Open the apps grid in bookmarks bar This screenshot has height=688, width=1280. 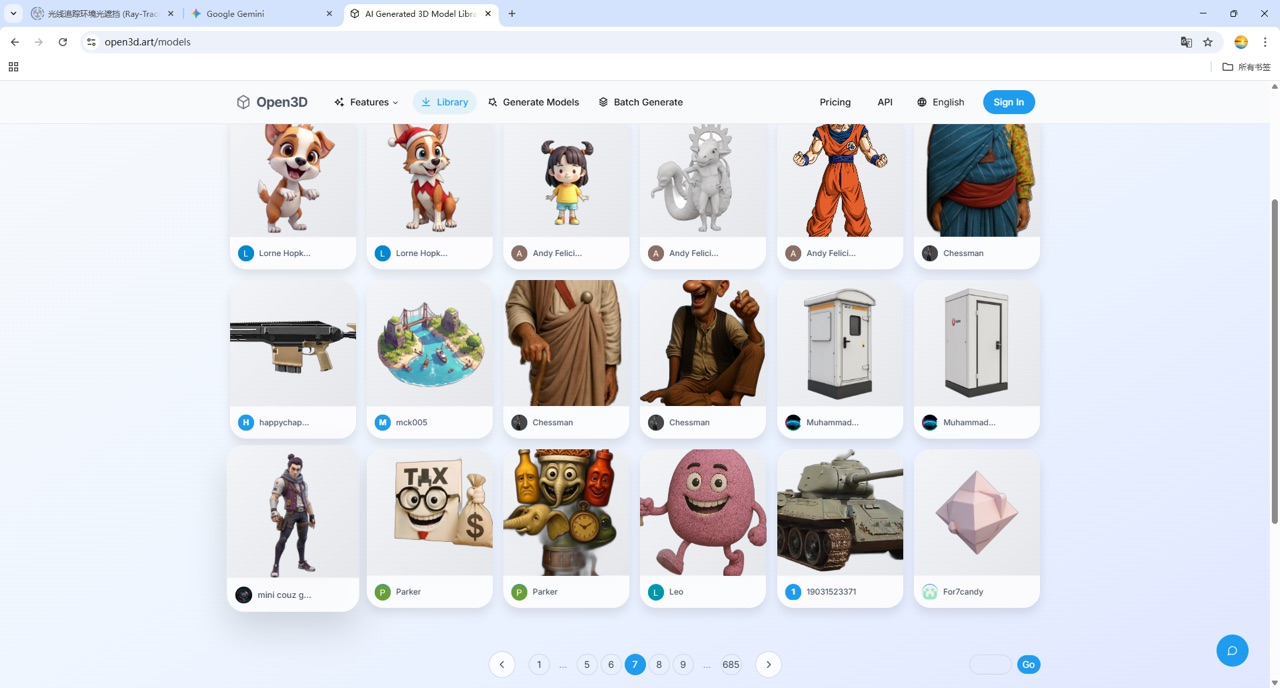click(x=13, y=67)
